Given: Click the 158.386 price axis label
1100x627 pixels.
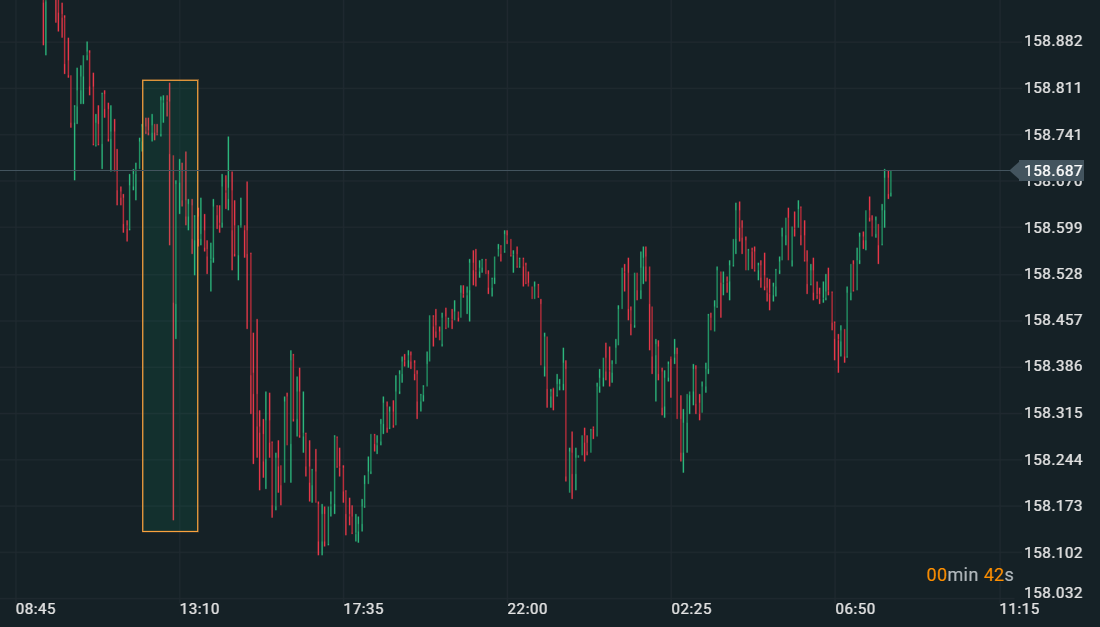Looking at the screenshot, I should [x=1053, y=366].
